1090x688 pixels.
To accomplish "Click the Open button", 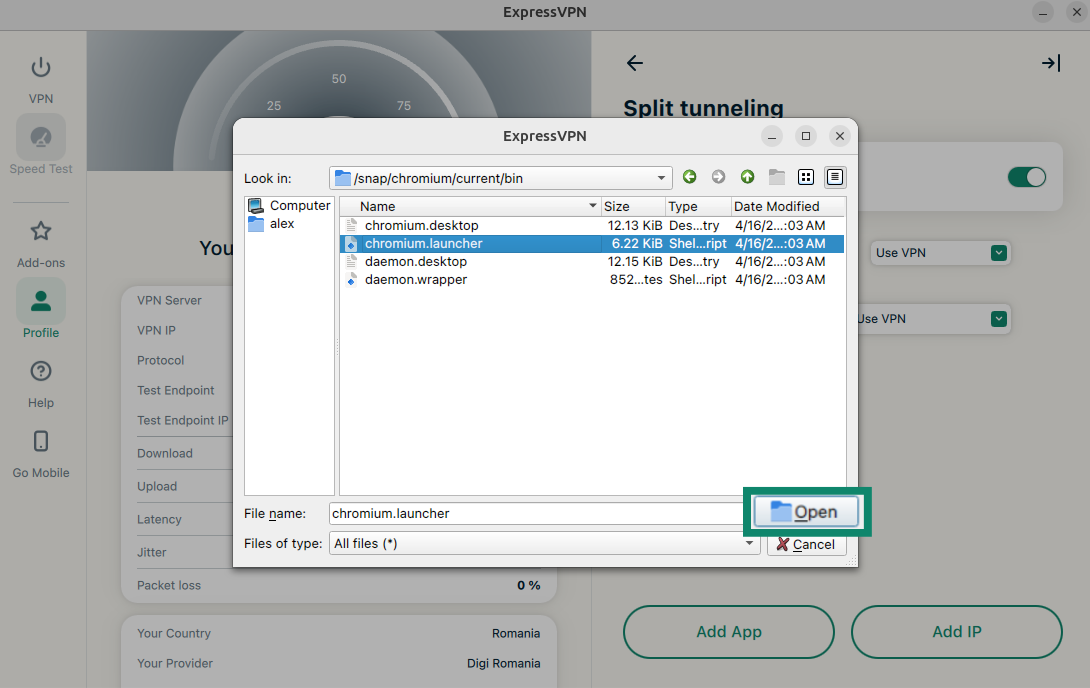I will (x=807, y=512).
